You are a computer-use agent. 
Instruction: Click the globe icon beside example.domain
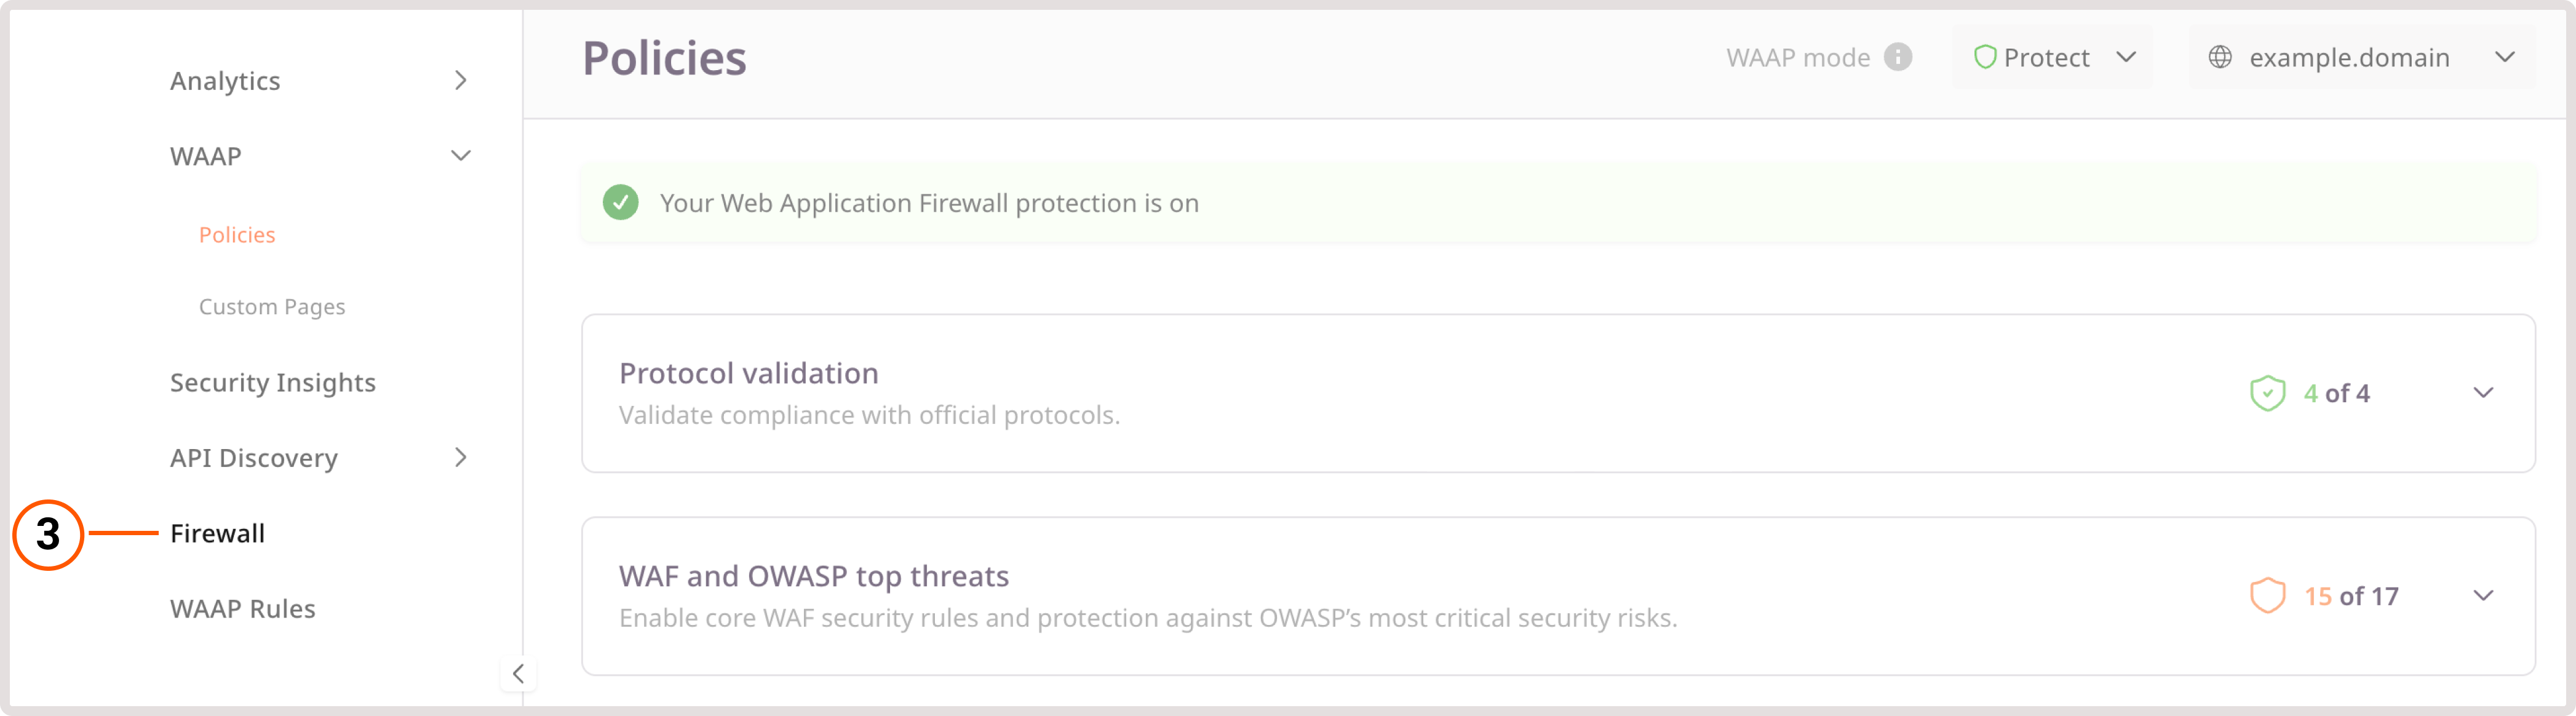[x=2219, y=57]
